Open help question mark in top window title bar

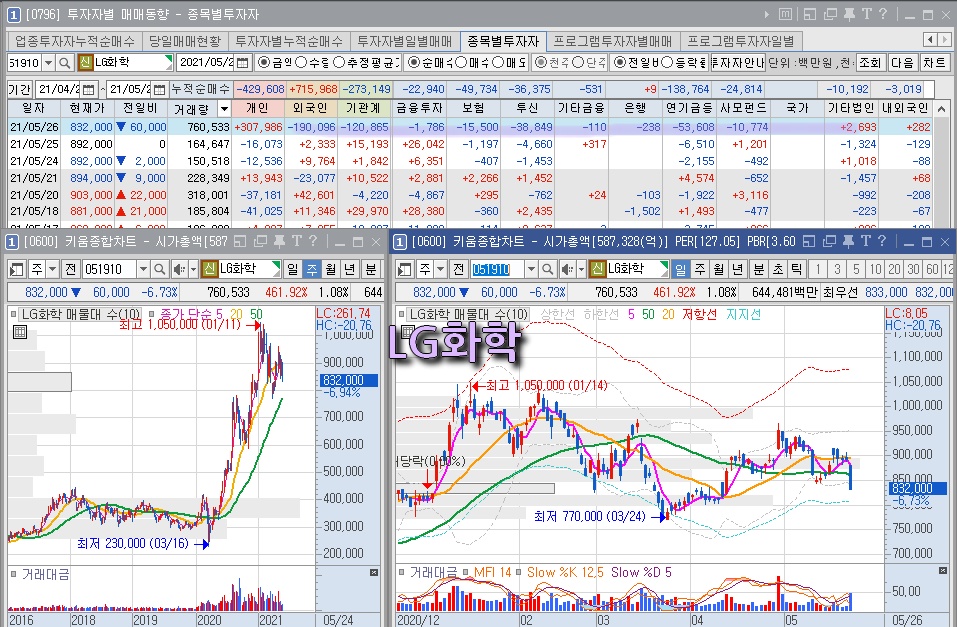(x=883, y=14)
